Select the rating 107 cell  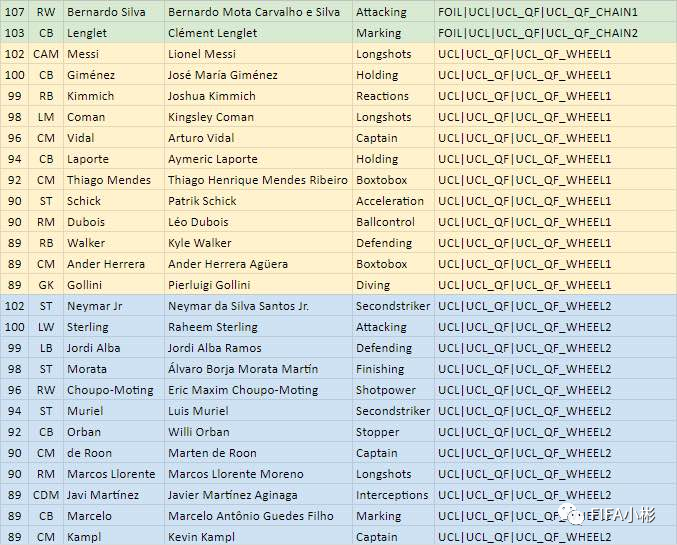coord(15,12)
